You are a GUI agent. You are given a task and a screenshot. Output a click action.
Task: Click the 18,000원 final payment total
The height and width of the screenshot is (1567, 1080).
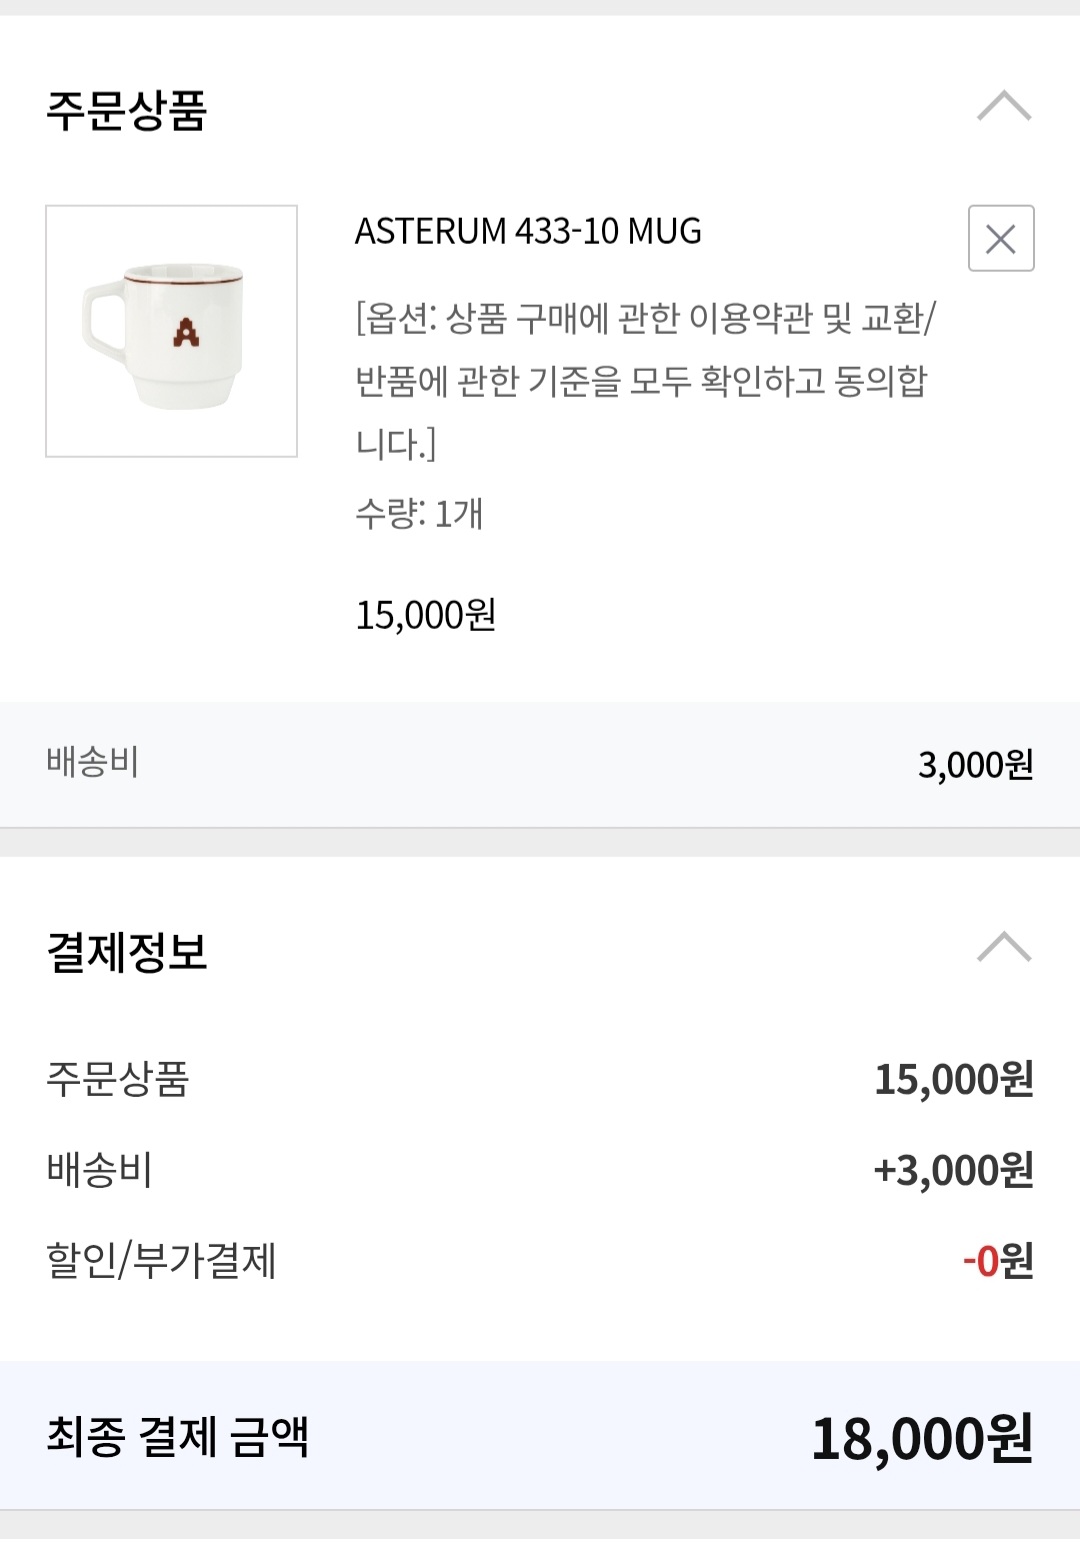point(921,1438)
